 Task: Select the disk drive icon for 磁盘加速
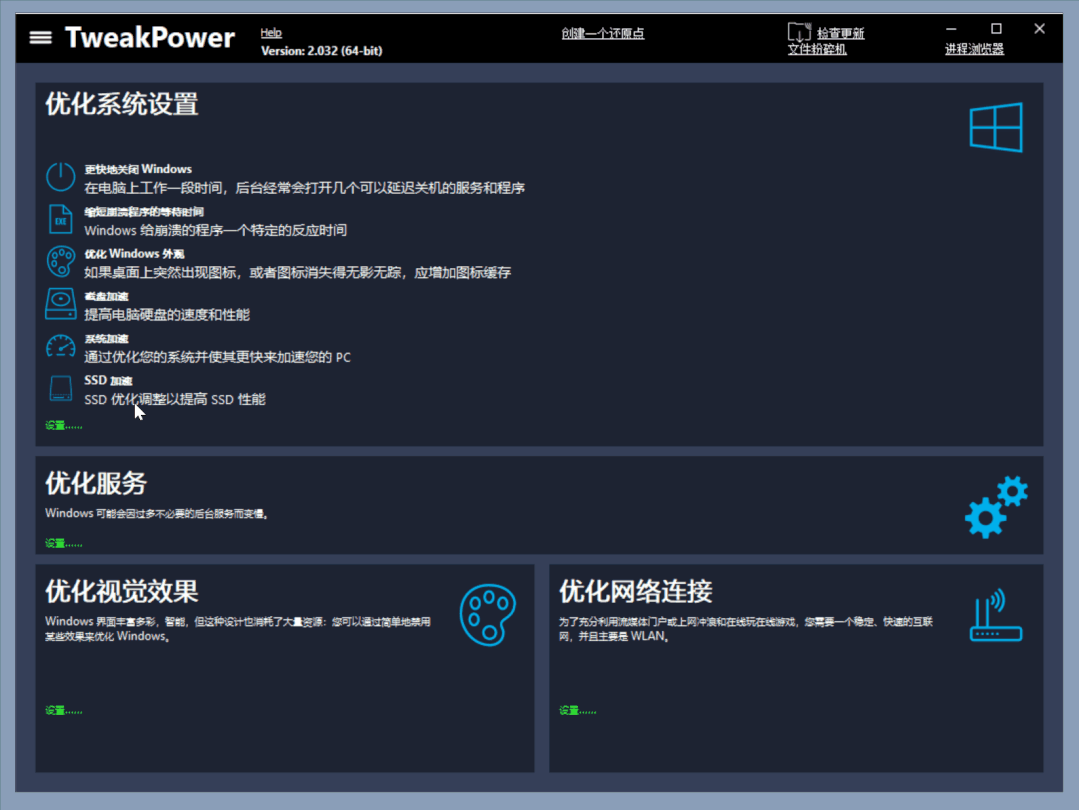[x=60, y=303]
